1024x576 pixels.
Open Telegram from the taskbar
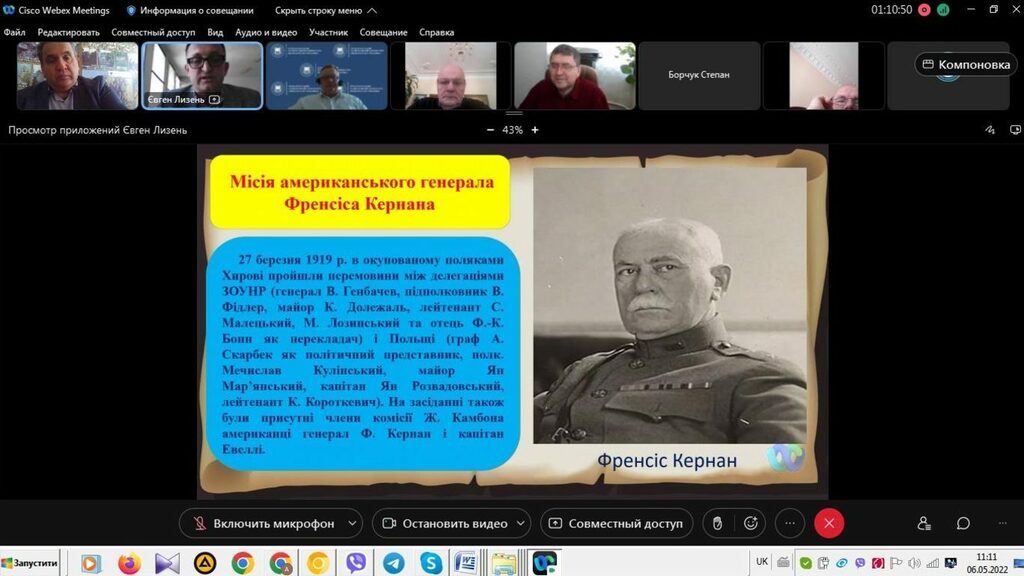[393, 563]
